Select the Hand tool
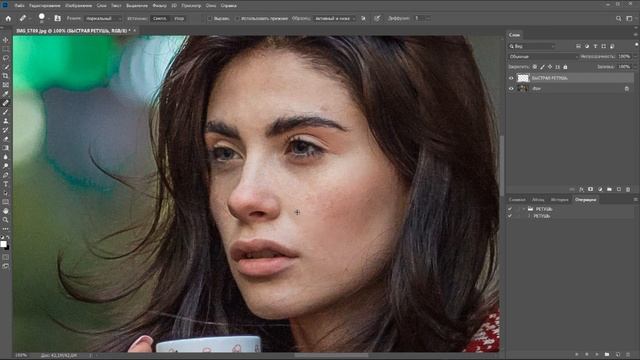Screen dimensions: 640x360 pos(5,211)
